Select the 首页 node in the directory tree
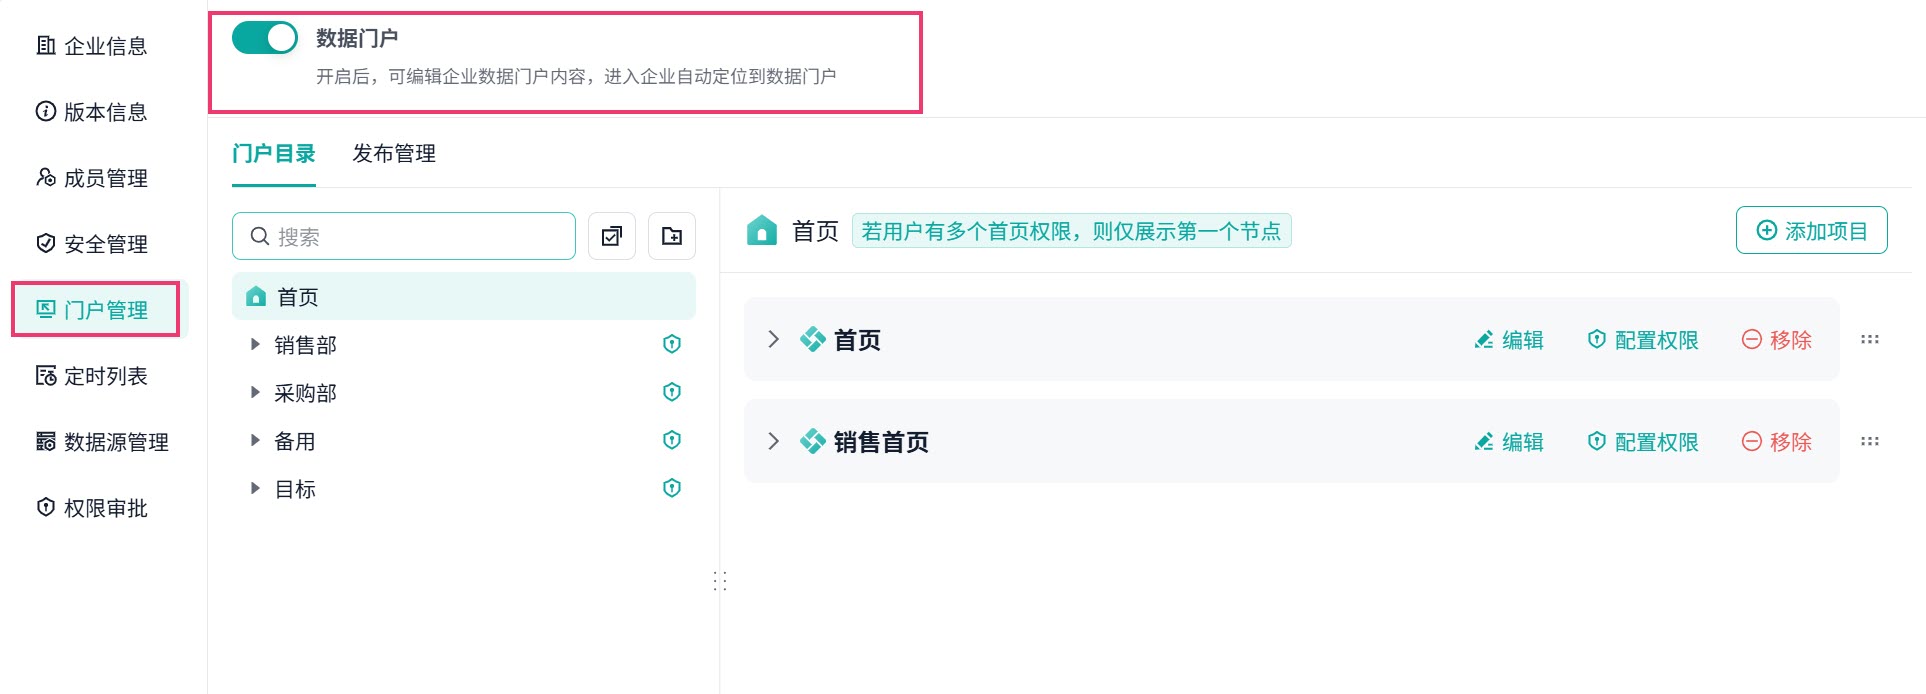This screenshot has width=1926, height=694. (464, 296)
